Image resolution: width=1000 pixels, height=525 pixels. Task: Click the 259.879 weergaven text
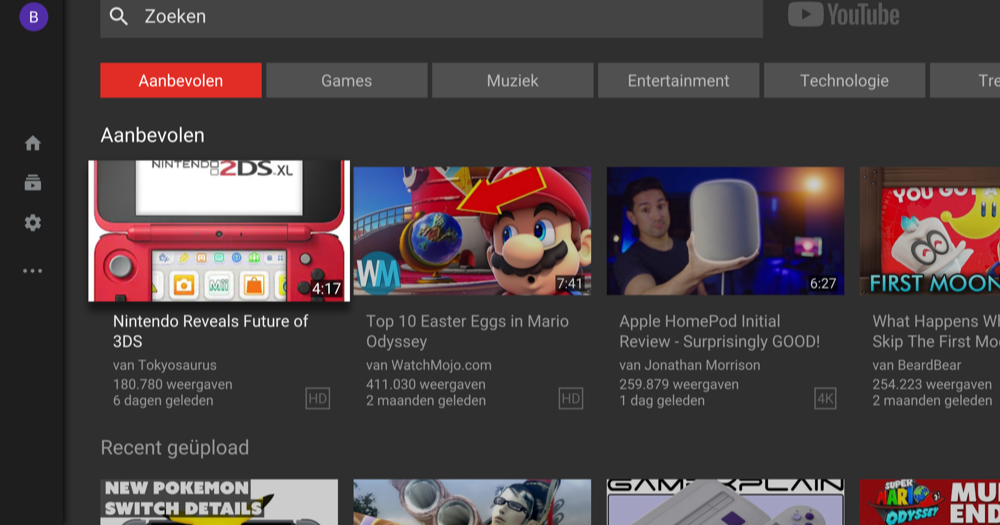[x=679, y=384]
